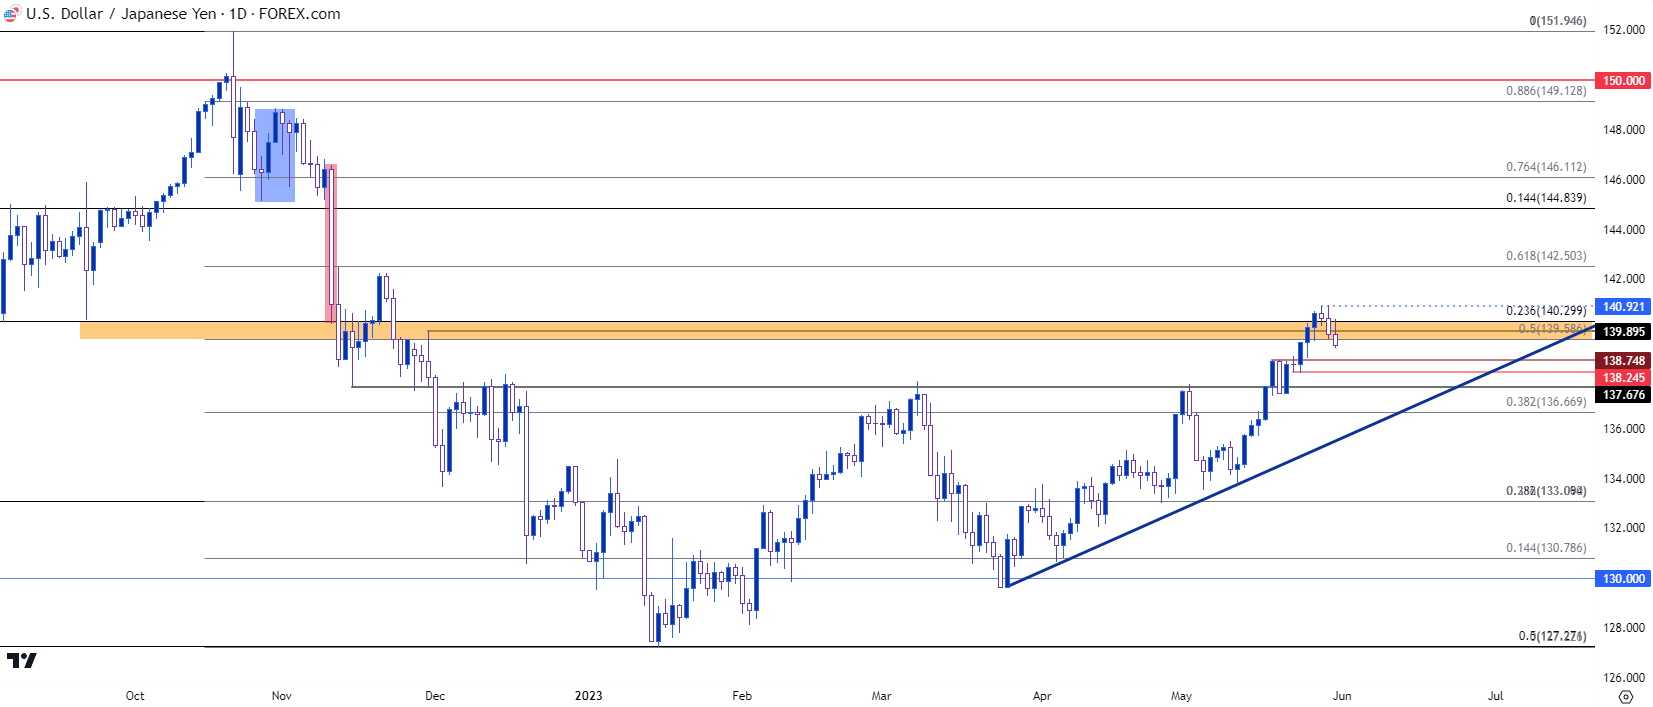Select the black 139.895 price label

1623,332
